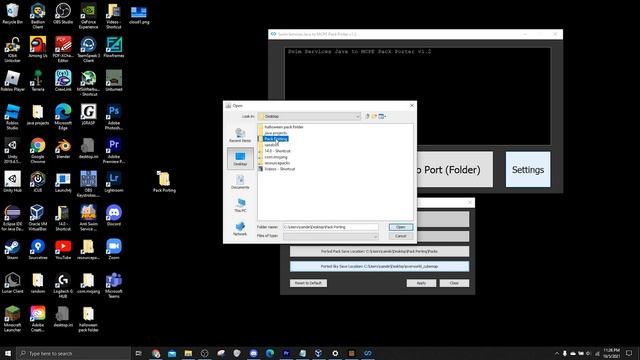
Task: Expand the 'Files of type' dropdown
Action: coord(331,236)
